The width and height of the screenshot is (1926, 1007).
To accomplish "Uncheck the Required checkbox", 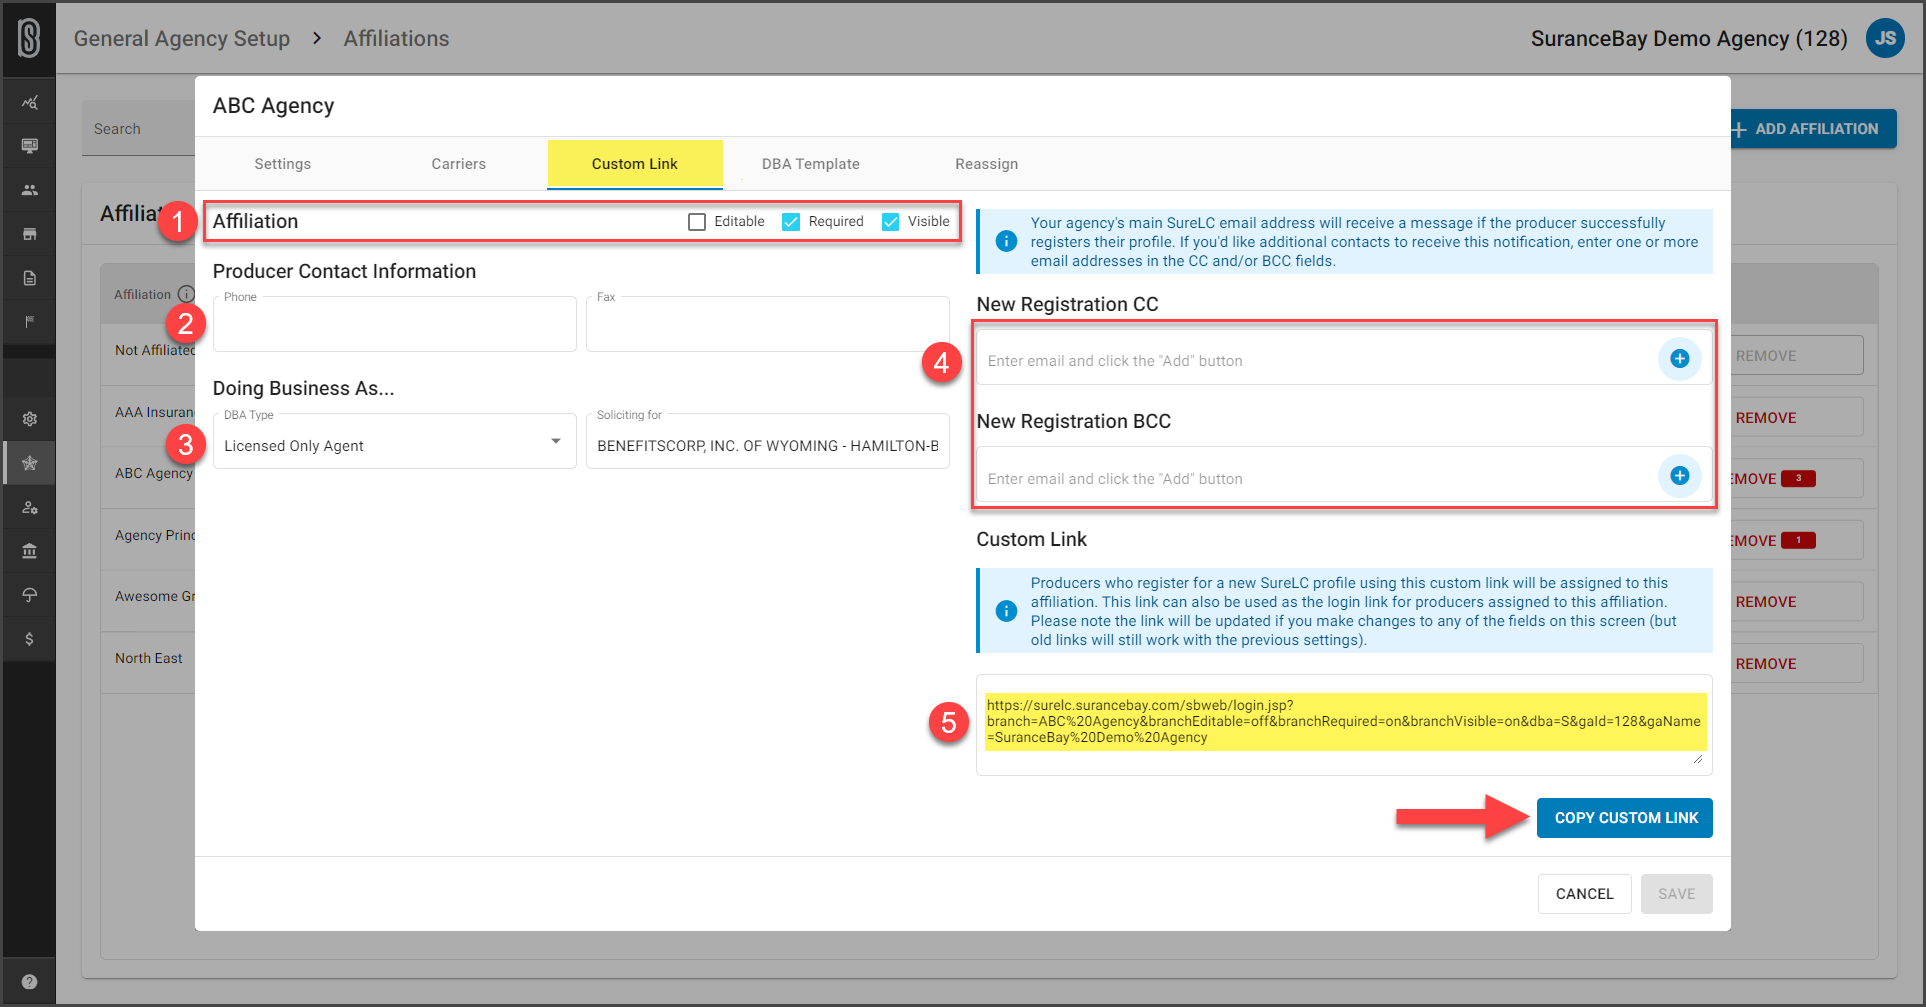I will tap(791, 222).
